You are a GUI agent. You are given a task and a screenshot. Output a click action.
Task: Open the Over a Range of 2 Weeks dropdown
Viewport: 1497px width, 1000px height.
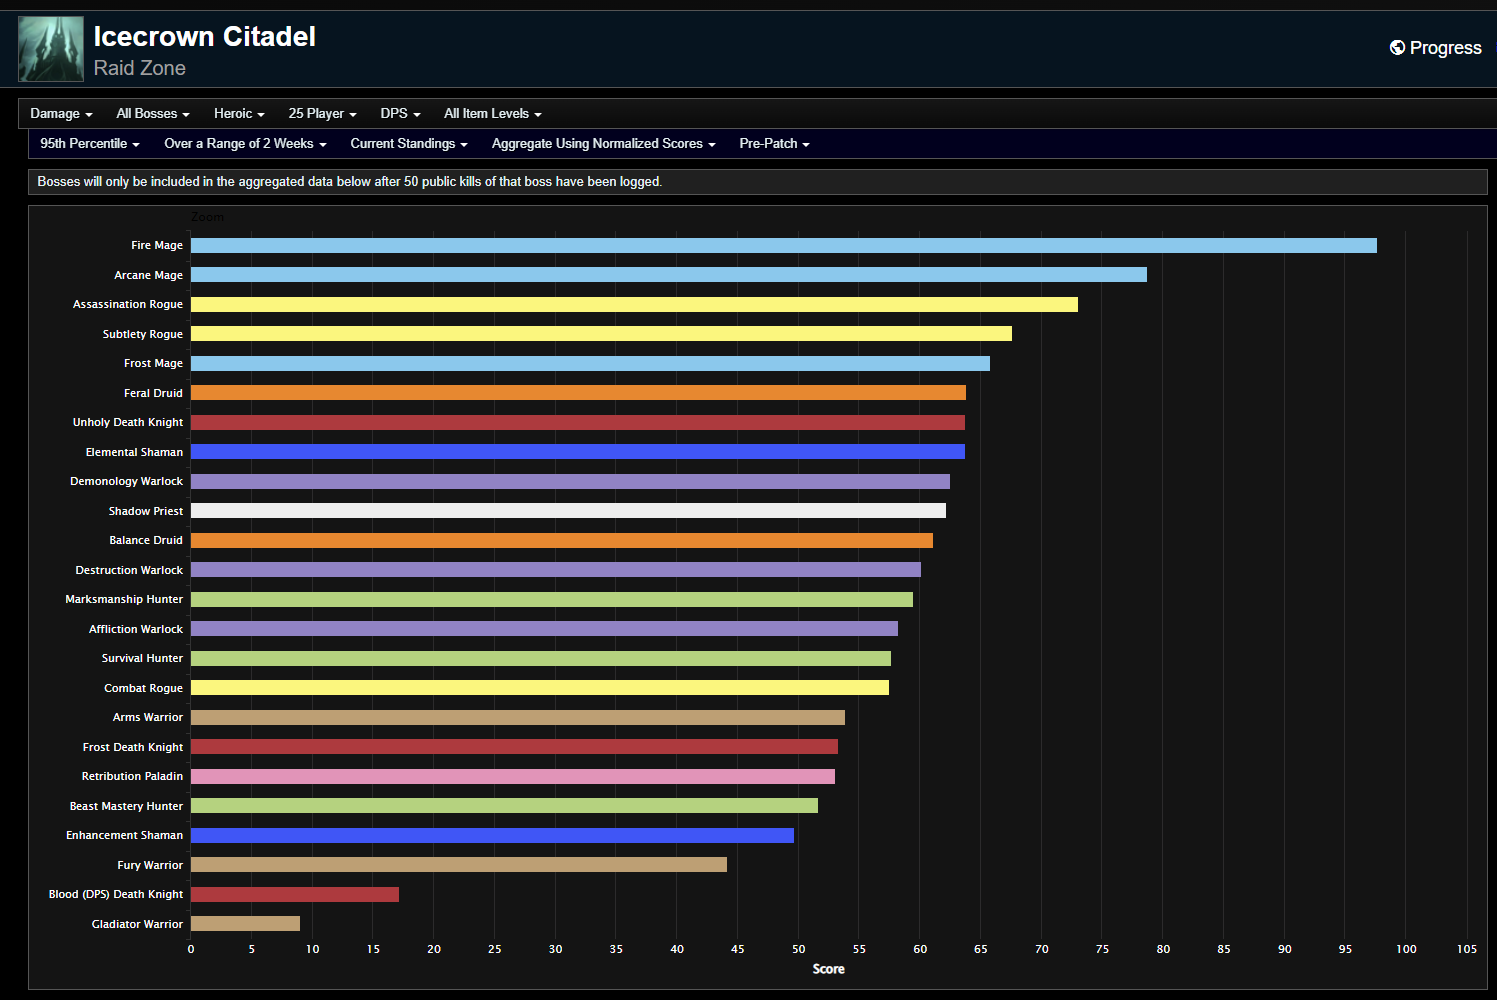pyautogui.click(x=243, y=143)
